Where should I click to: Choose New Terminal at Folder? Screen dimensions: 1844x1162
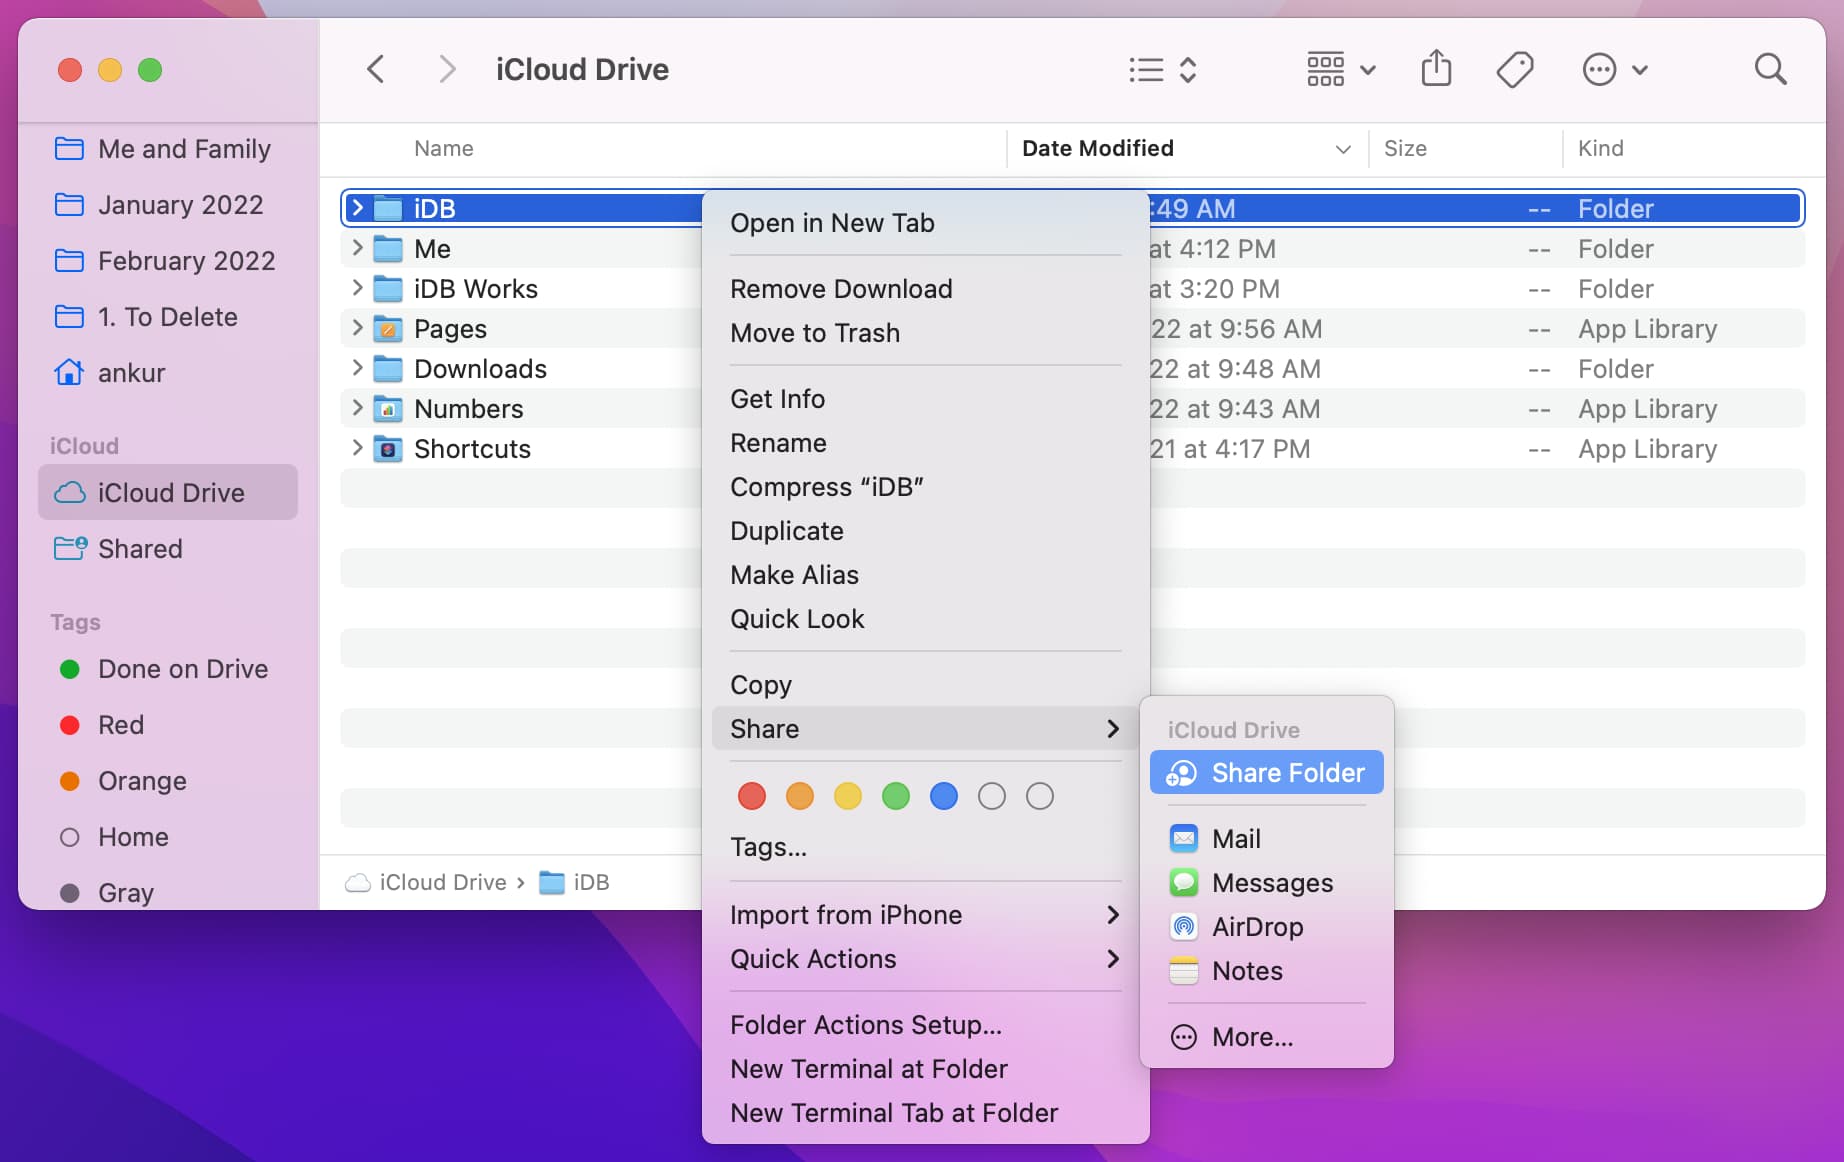926,1069
